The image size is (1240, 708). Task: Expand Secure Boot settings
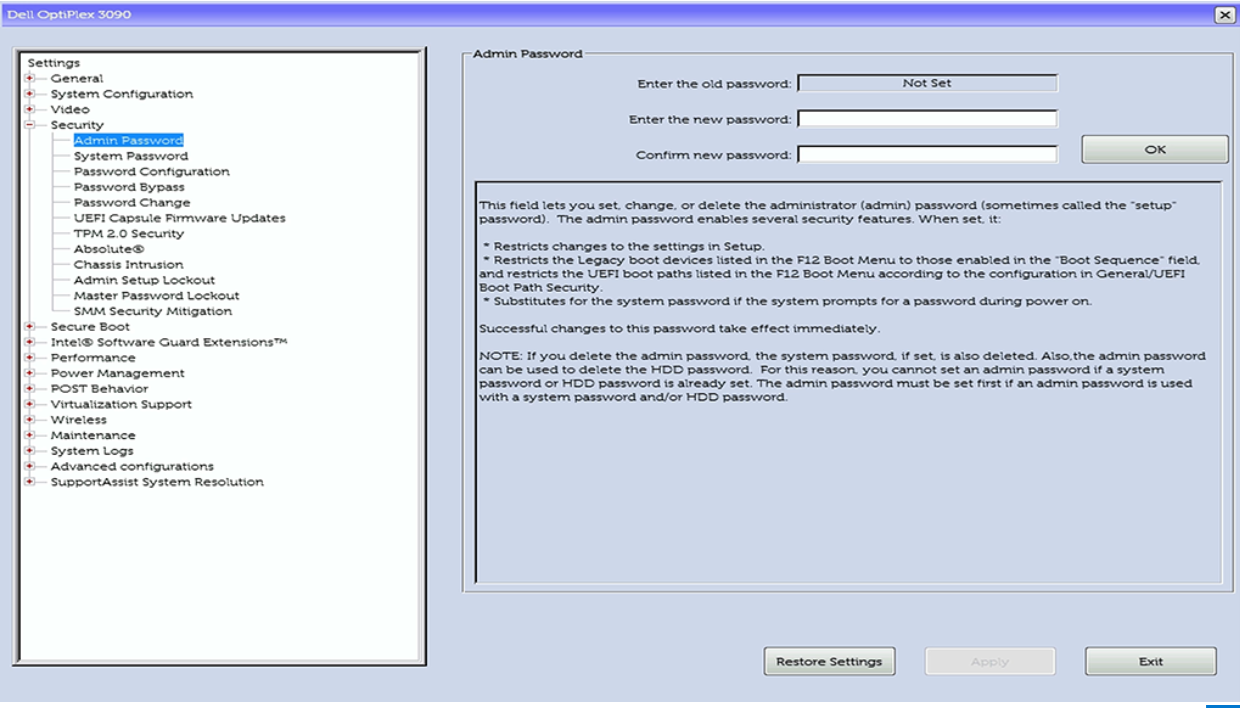29,326
